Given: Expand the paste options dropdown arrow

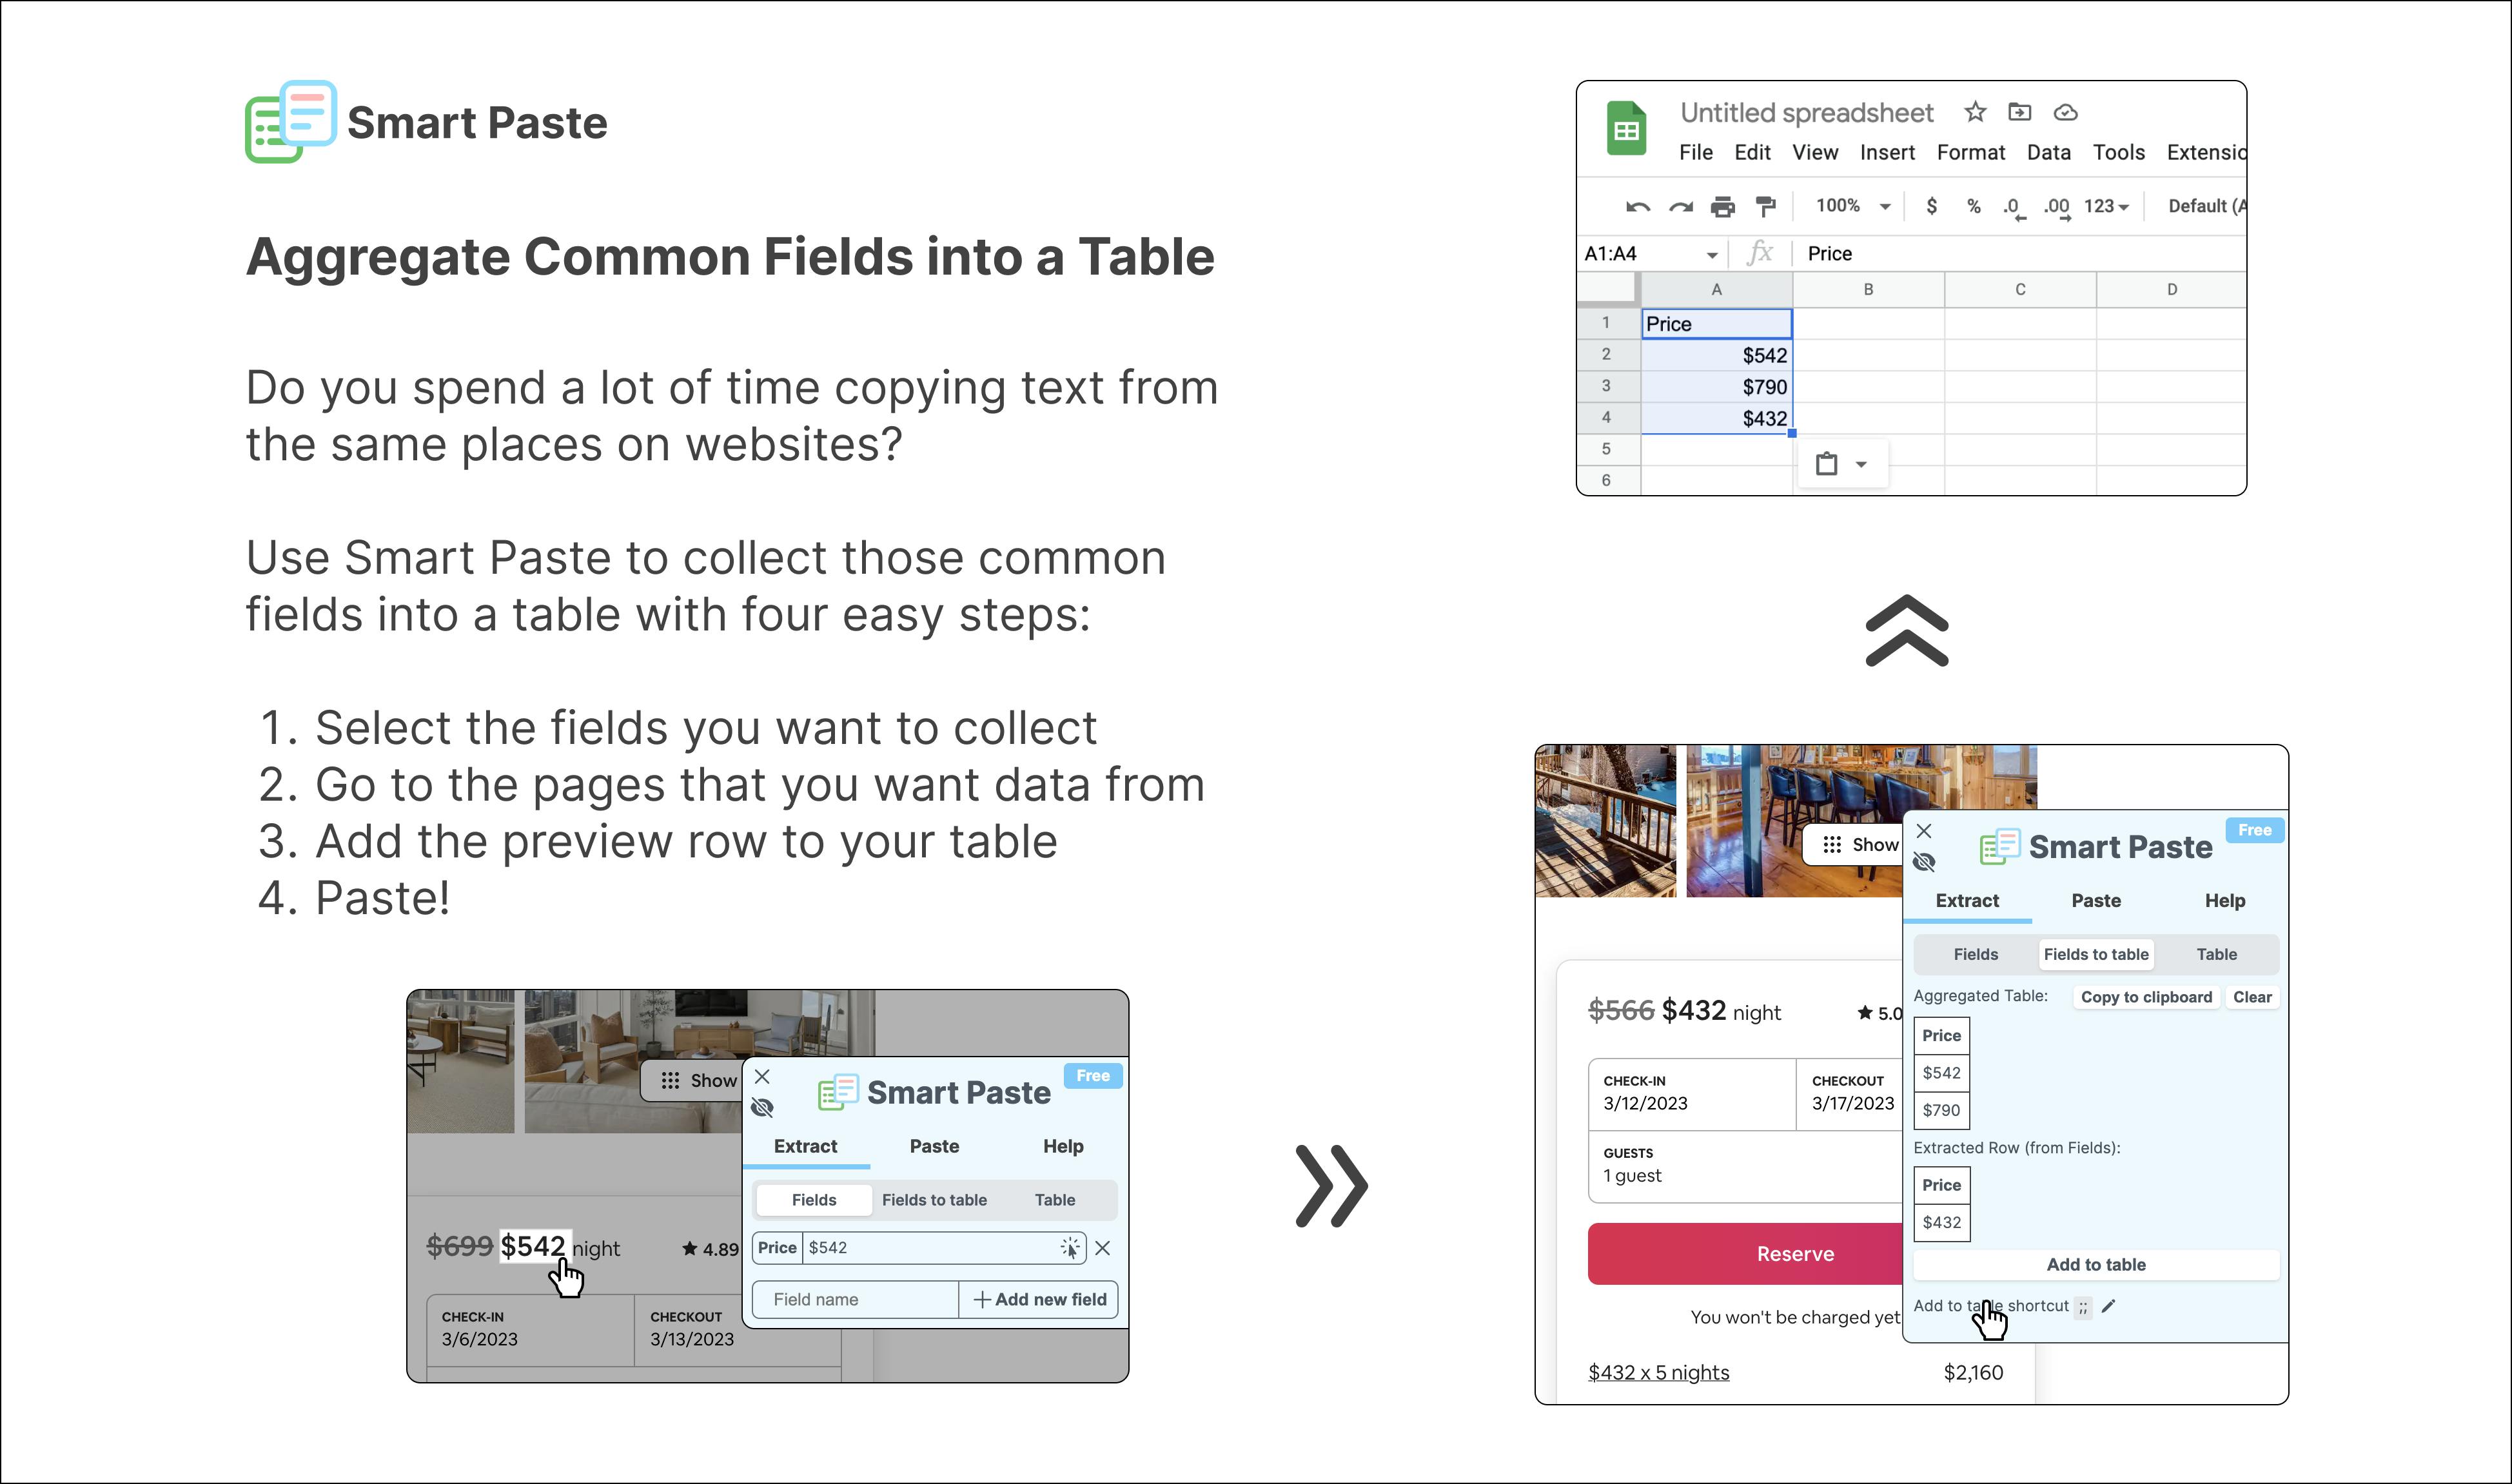Looking at the screenshot, I should coord(1861,464).
